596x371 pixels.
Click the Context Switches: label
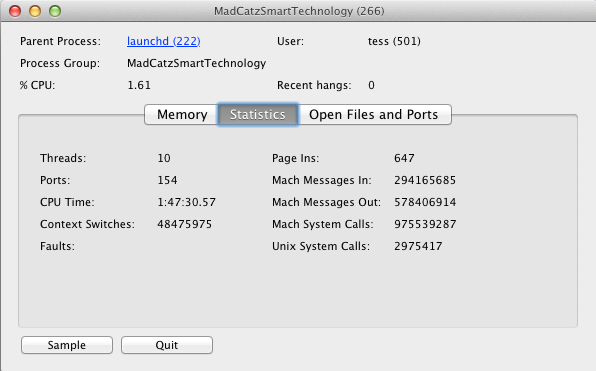coord(87,224)
